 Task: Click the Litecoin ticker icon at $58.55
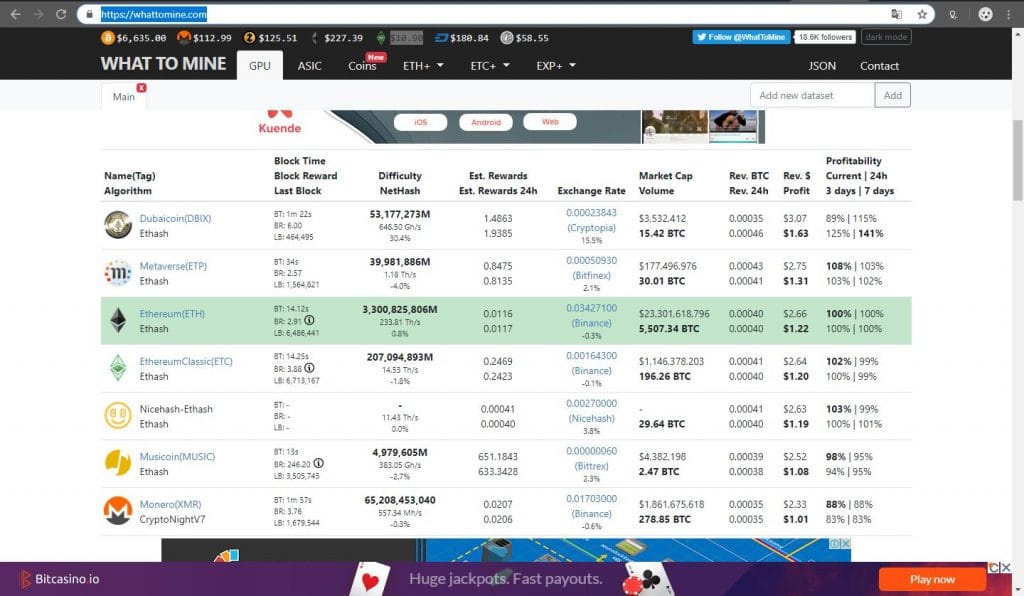(507, 38)
